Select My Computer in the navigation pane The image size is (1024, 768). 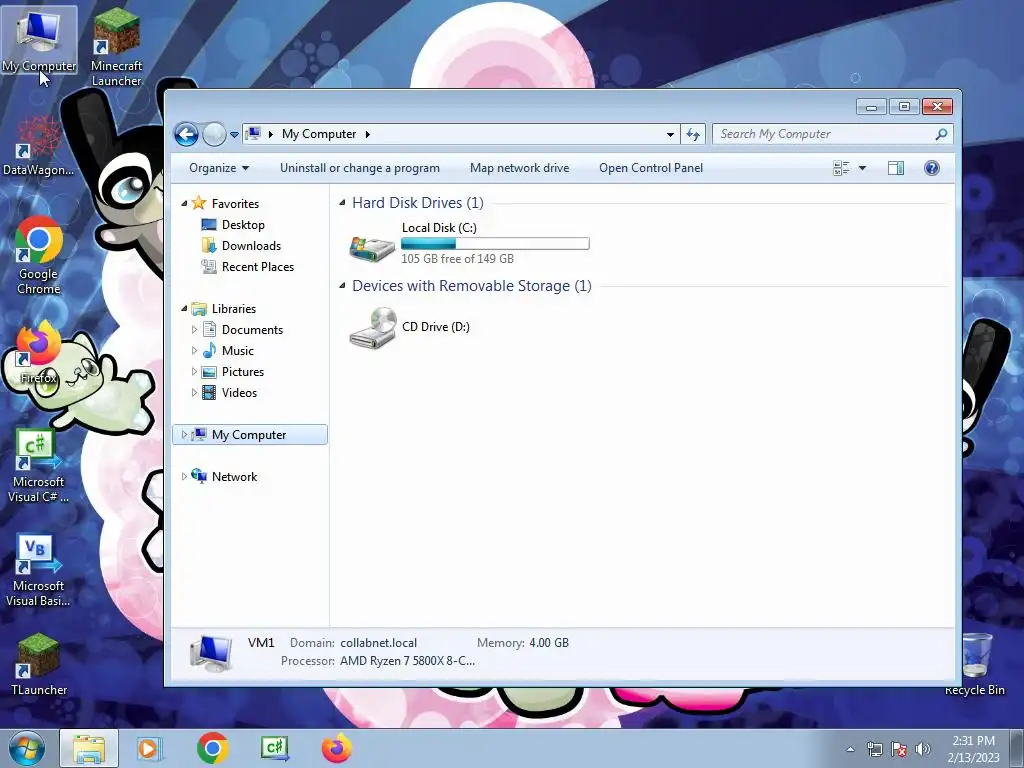pyautogui.click(x=249, y=435)
